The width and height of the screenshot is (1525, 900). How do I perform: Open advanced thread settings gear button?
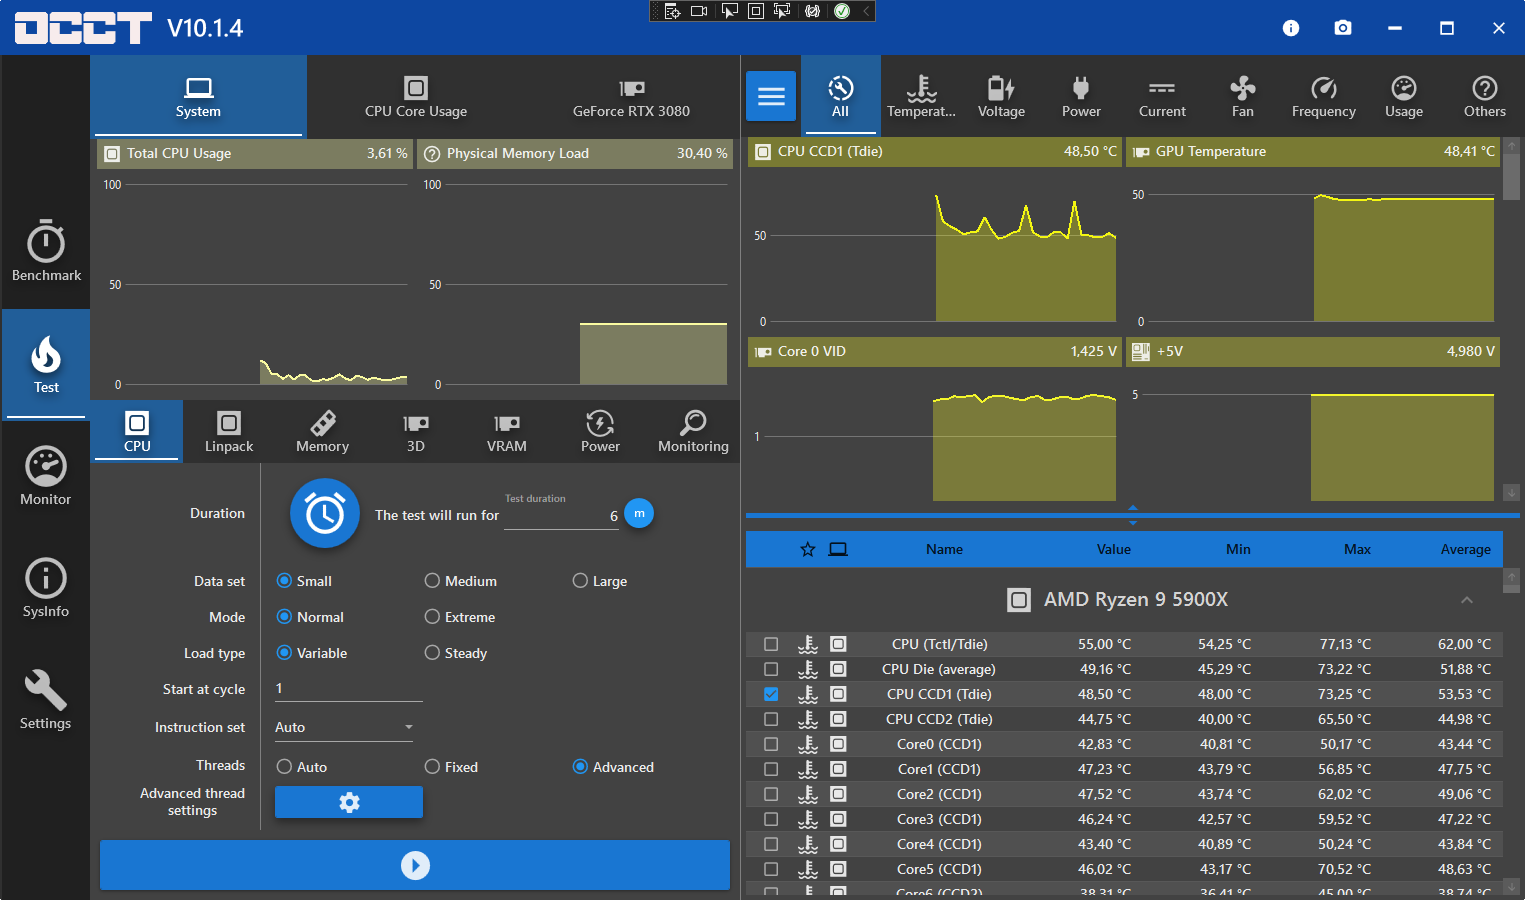349,802
